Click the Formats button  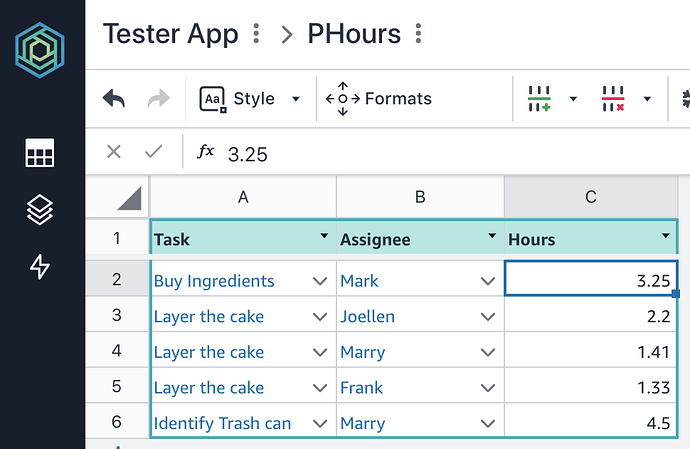[x=379, y=98]
